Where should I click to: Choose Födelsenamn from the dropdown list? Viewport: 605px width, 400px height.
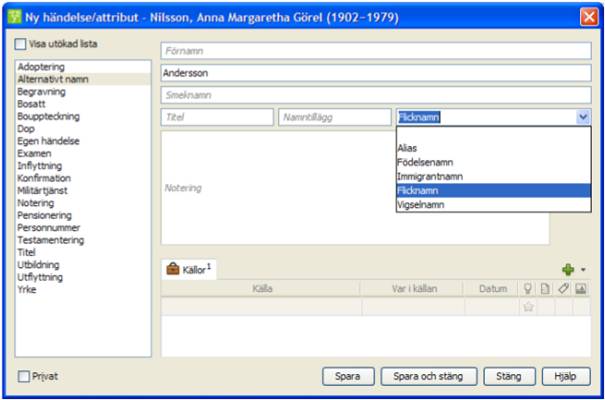[x=424, y=161]
